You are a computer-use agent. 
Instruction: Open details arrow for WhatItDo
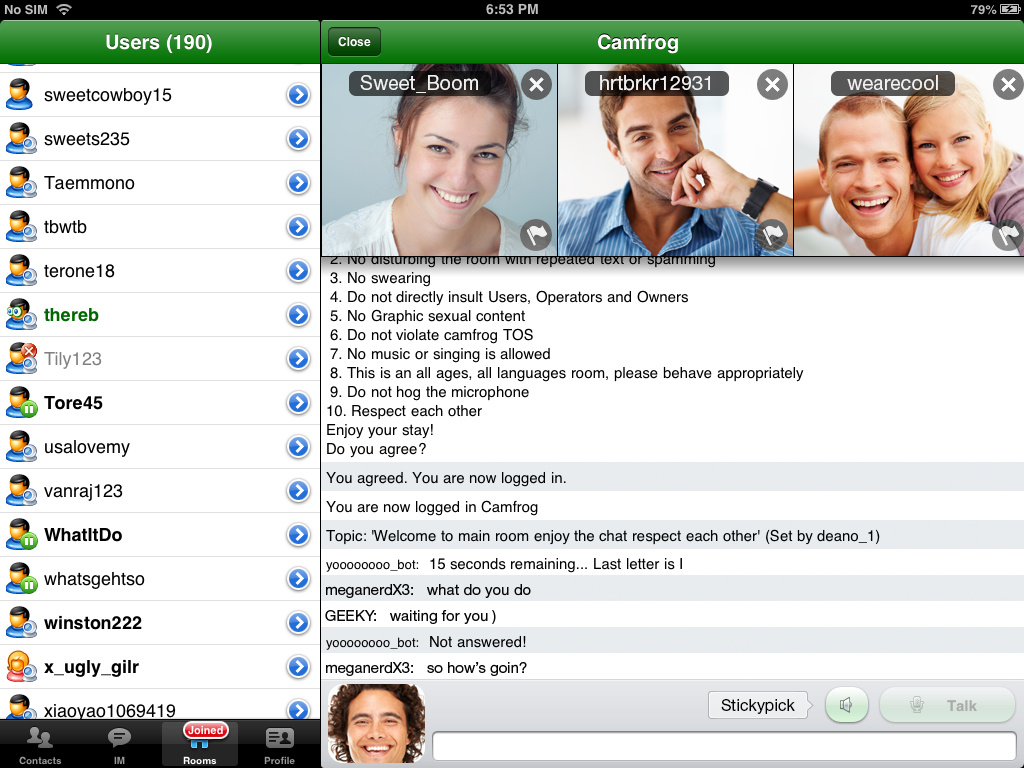(x=298, y=534)
